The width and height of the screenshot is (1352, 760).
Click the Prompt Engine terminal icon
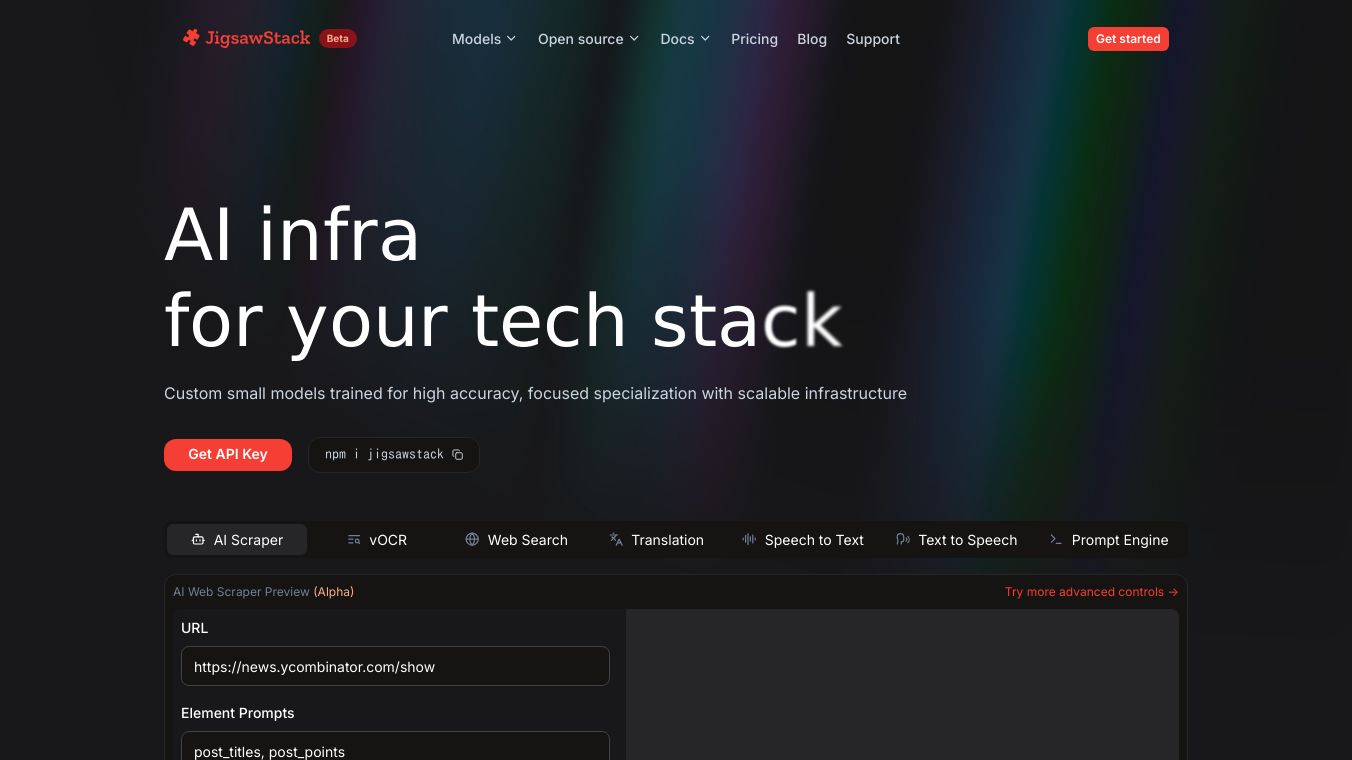coord(1056,540)
